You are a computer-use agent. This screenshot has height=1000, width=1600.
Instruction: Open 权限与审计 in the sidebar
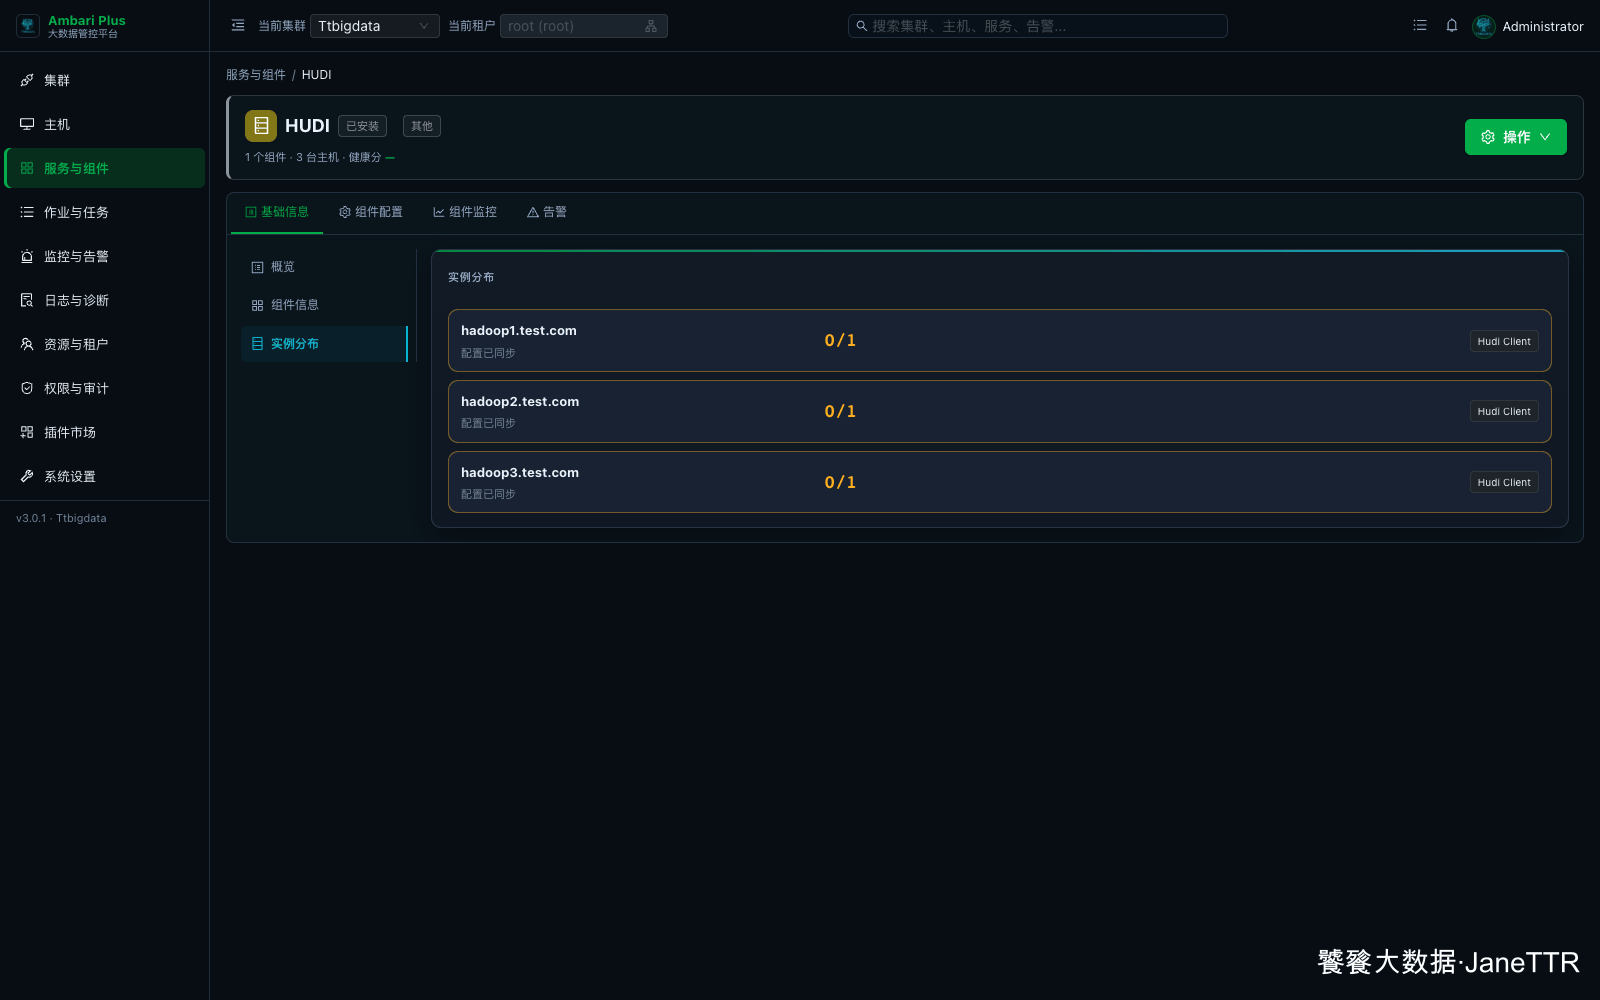click(104, 388)
